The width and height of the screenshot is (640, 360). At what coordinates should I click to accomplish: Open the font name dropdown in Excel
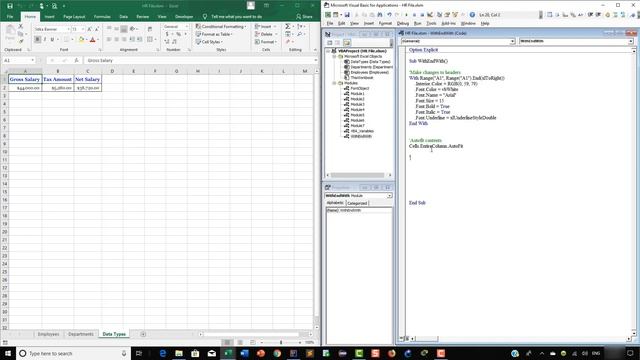pos(68,29)
